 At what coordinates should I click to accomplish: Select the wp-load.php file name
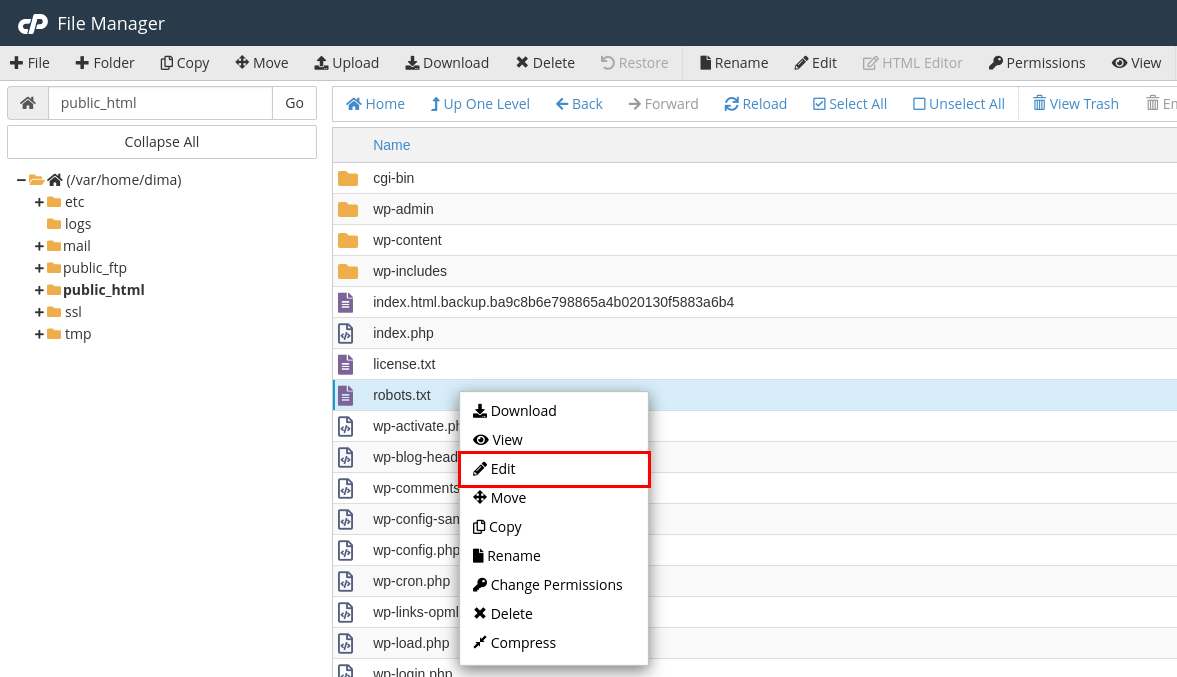411,643
